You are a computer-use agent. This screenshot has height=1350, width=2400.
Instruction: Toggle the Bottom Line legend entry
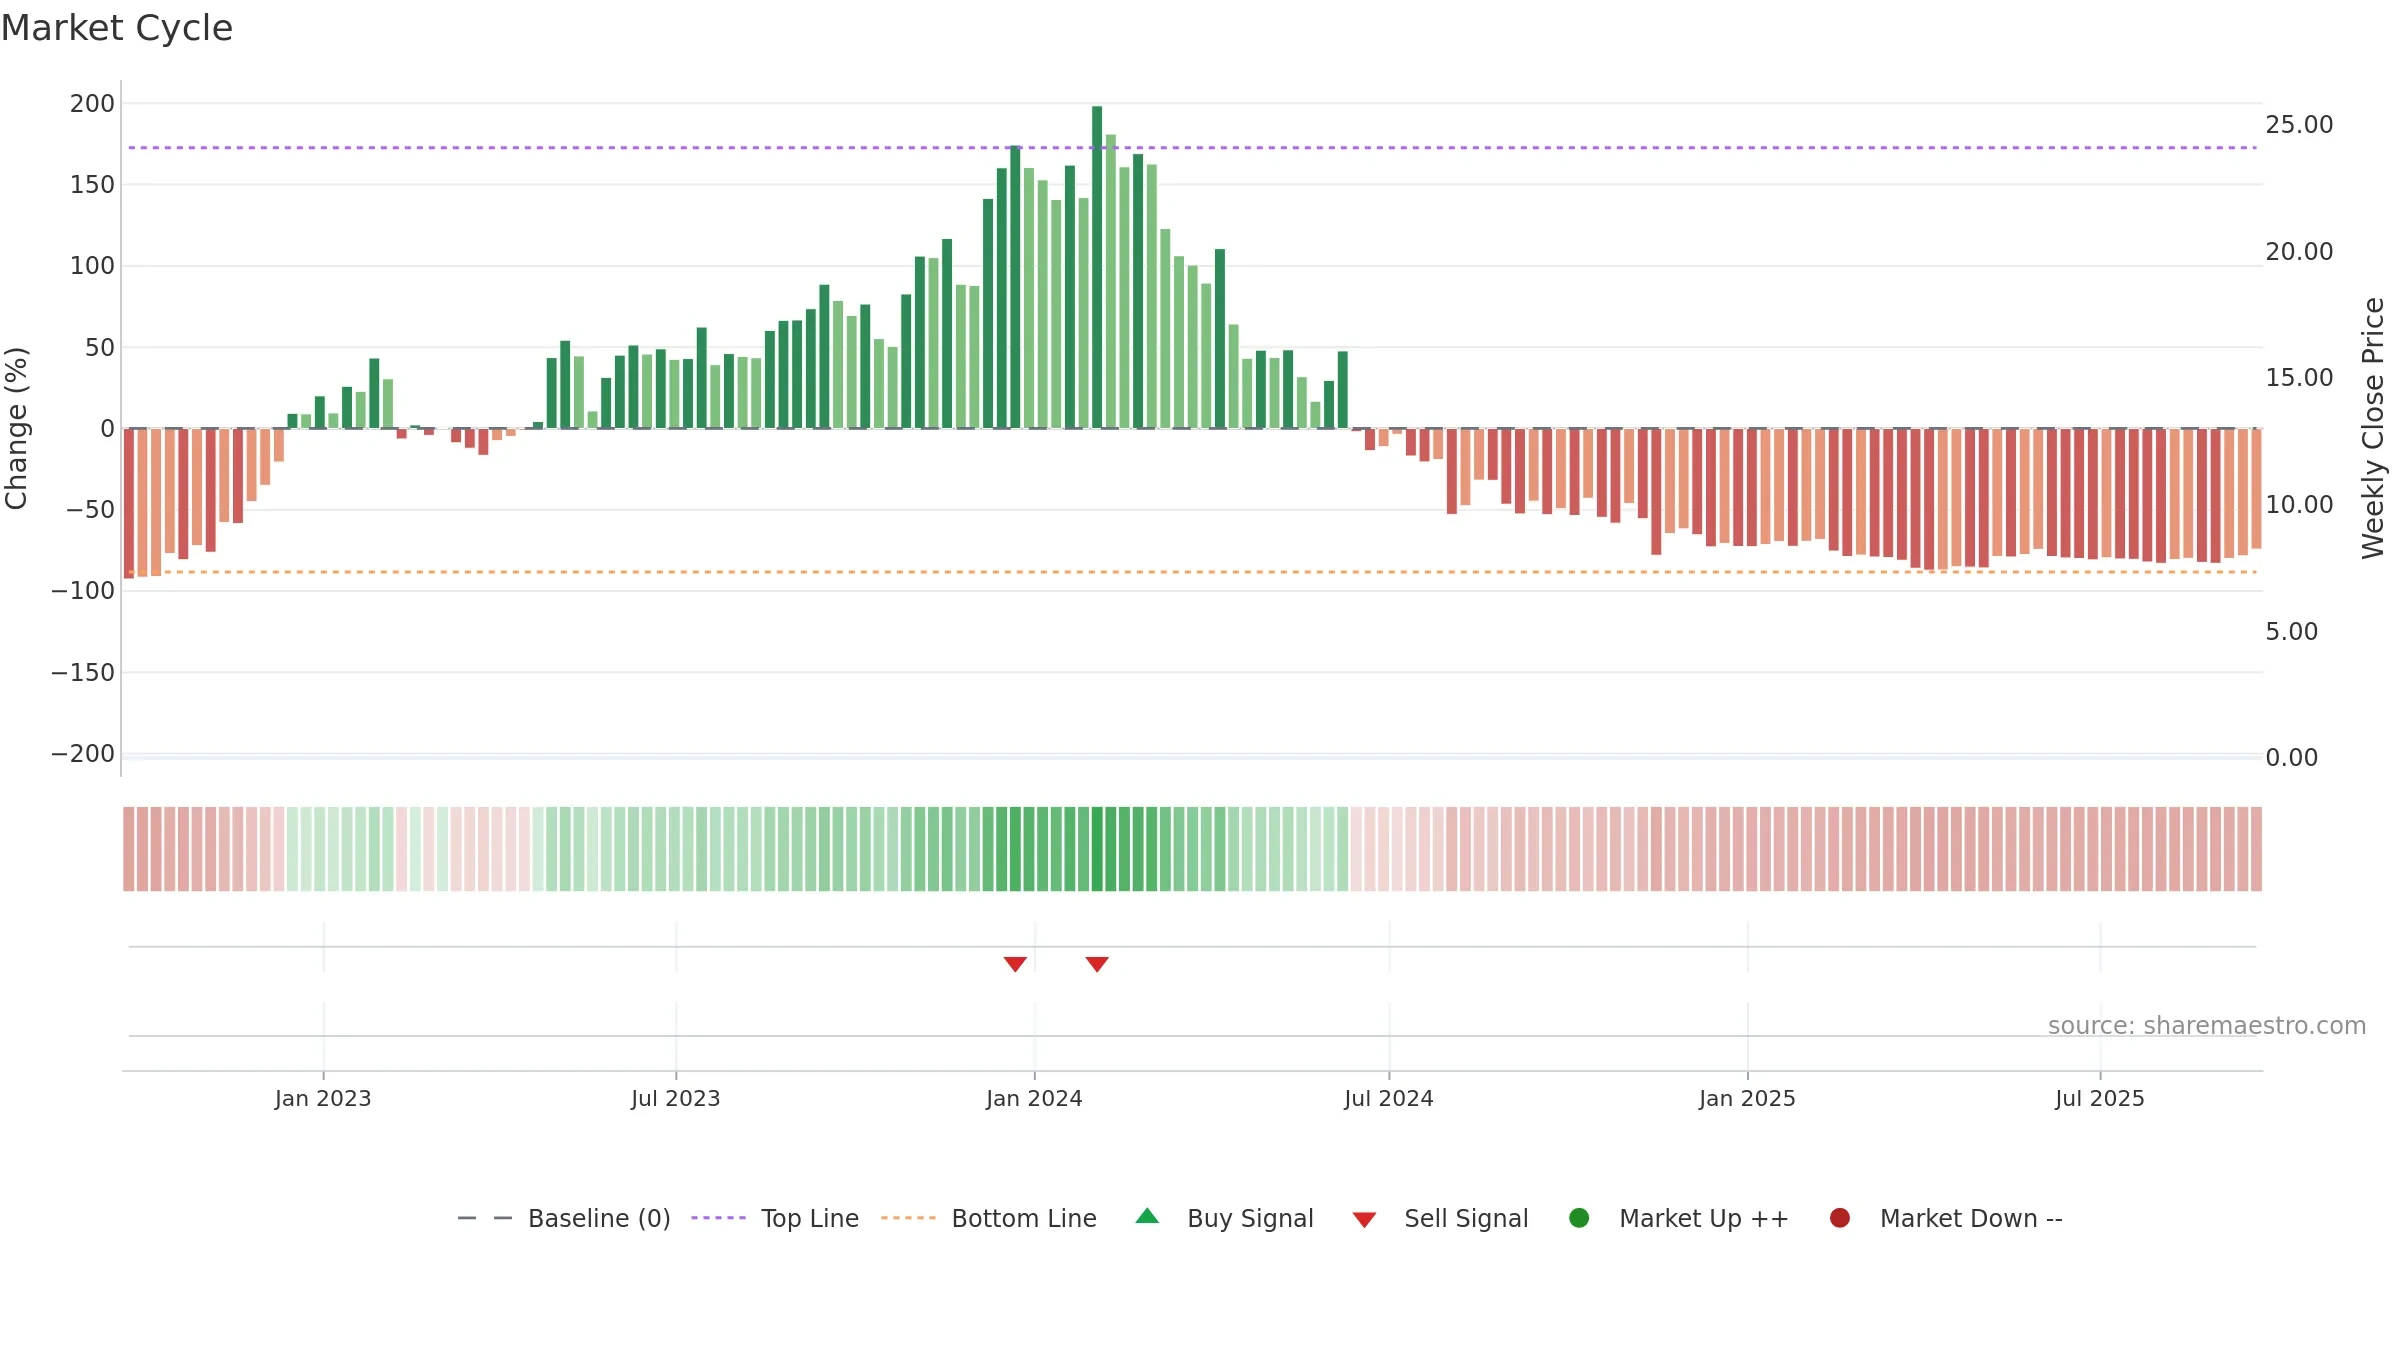coord(989,1218)
